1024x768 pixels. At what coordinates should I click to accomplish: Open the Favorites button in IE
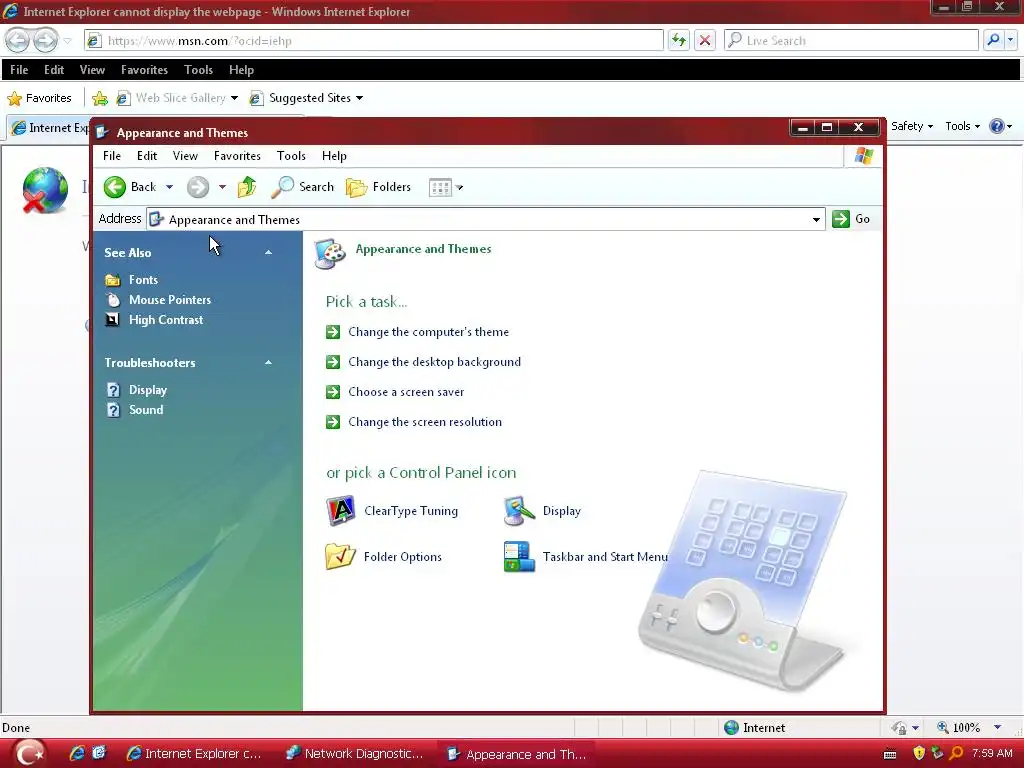click(x=40, y=98)
